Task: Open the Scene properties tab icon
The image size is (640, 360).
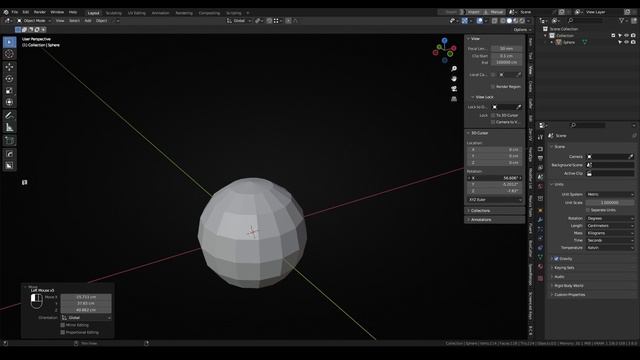Action: point(540,177)
